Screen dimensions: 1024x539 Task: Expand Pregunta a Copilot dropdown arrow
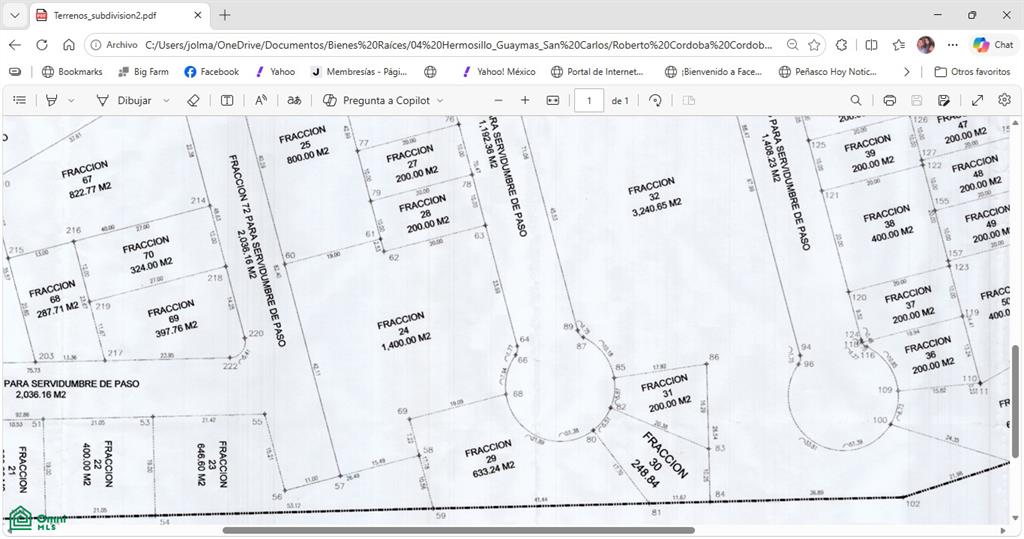pyautogui.click(x=440, y=101)
